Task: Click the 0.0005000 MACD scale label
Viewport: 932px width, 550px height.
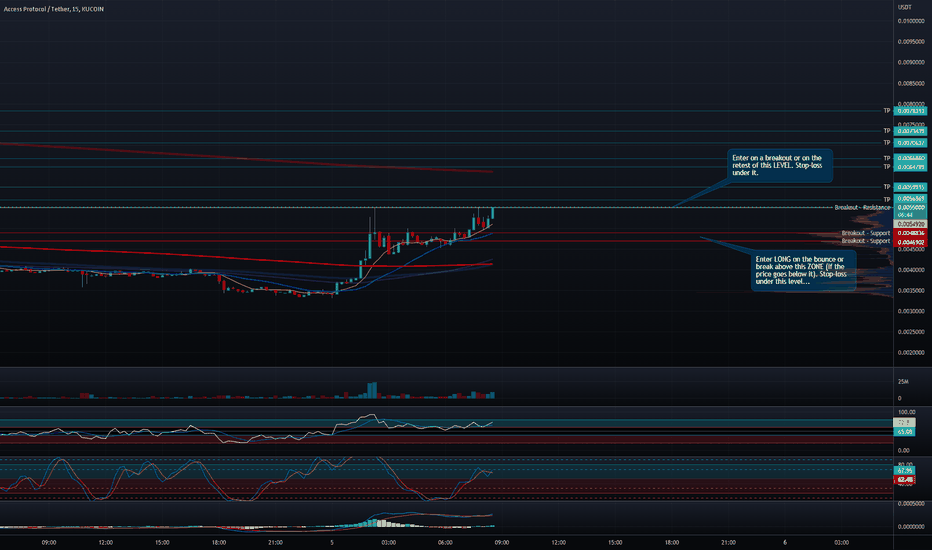Action: [911, 504]
